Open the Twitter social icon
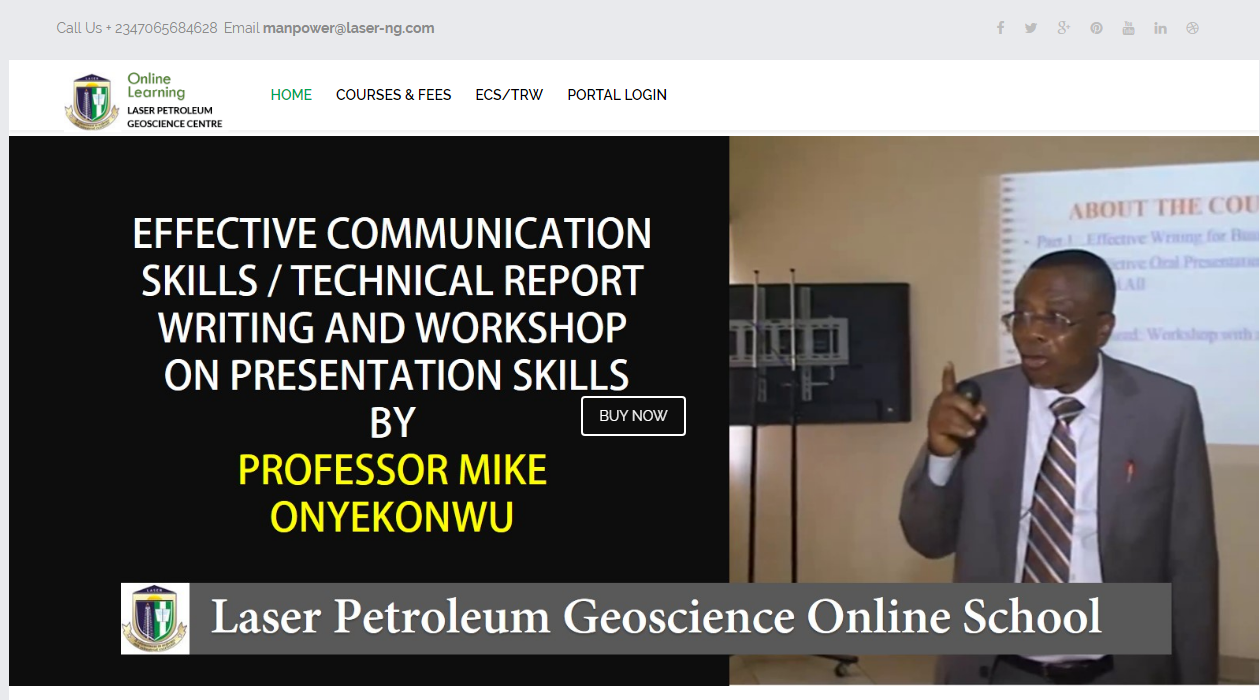This screenshot has height=700, width=1260. point(1031,28)
